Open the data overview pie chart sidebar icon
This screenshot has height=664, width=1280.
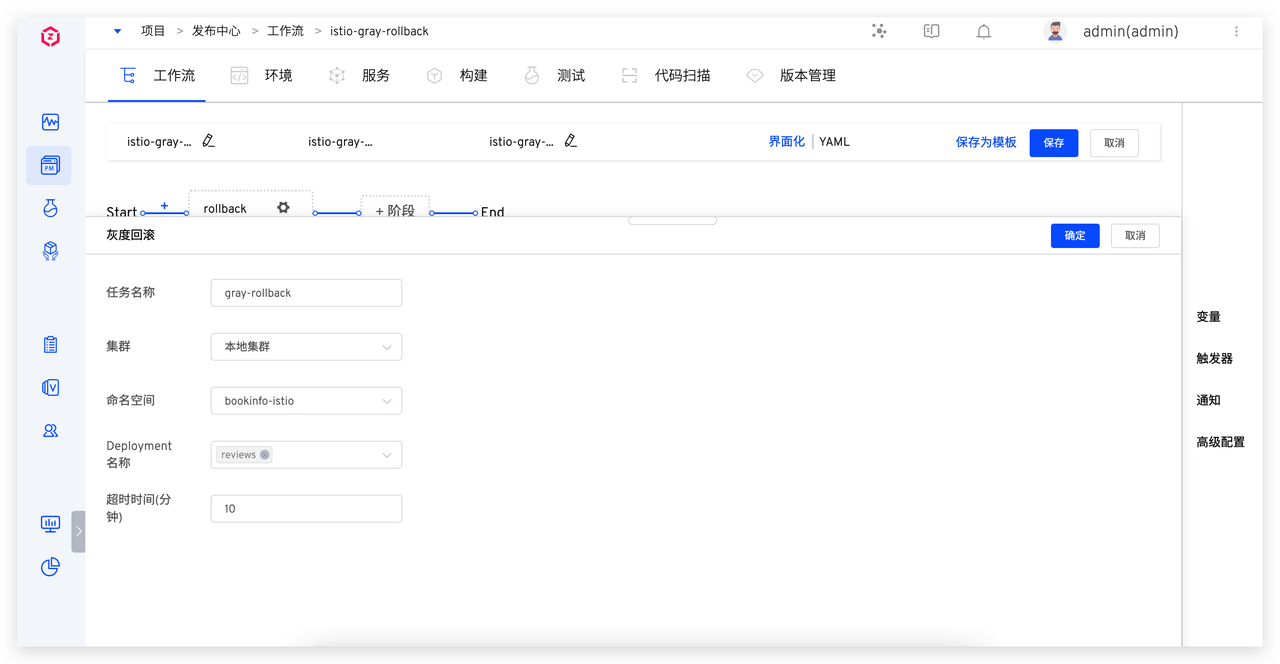point(50,567)
